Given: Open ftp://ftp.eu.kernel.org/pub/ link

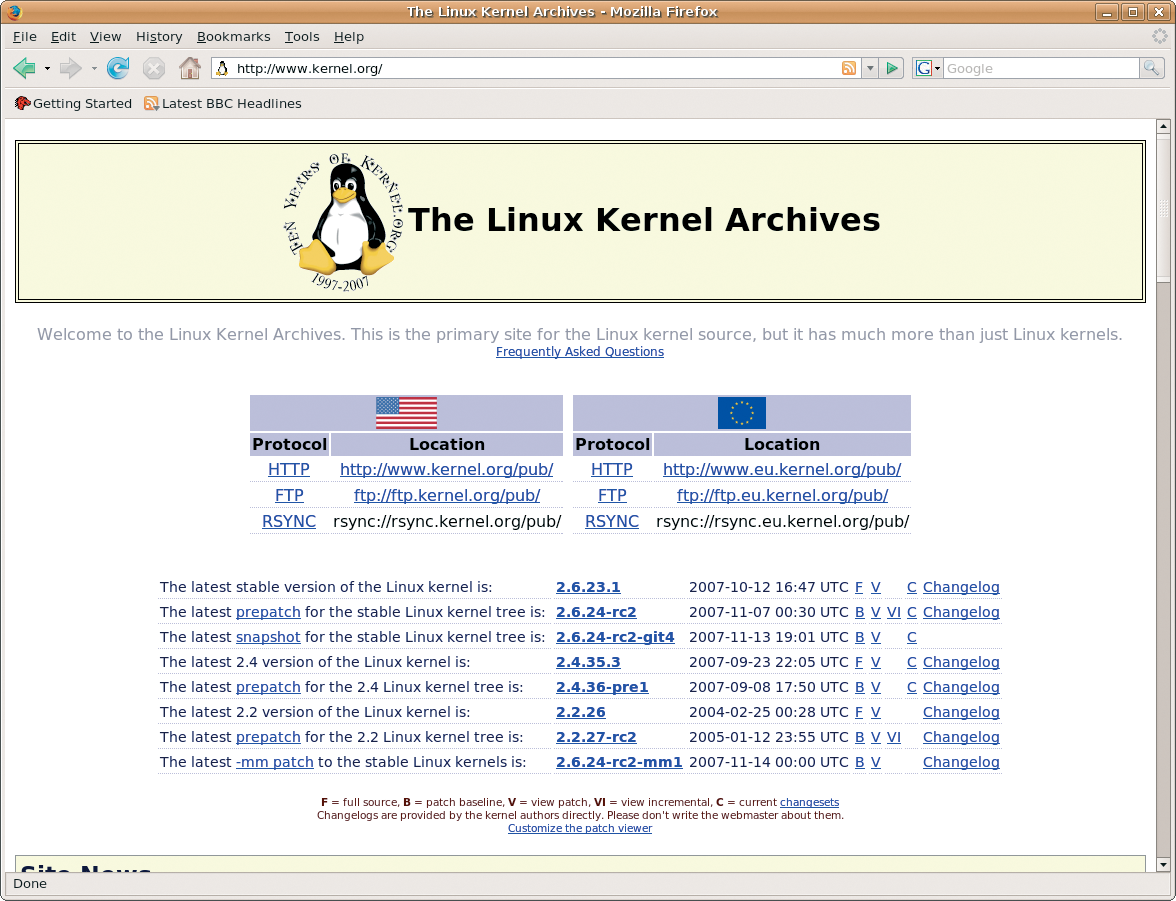Looking at the screenshot, I should pos(782,495).
